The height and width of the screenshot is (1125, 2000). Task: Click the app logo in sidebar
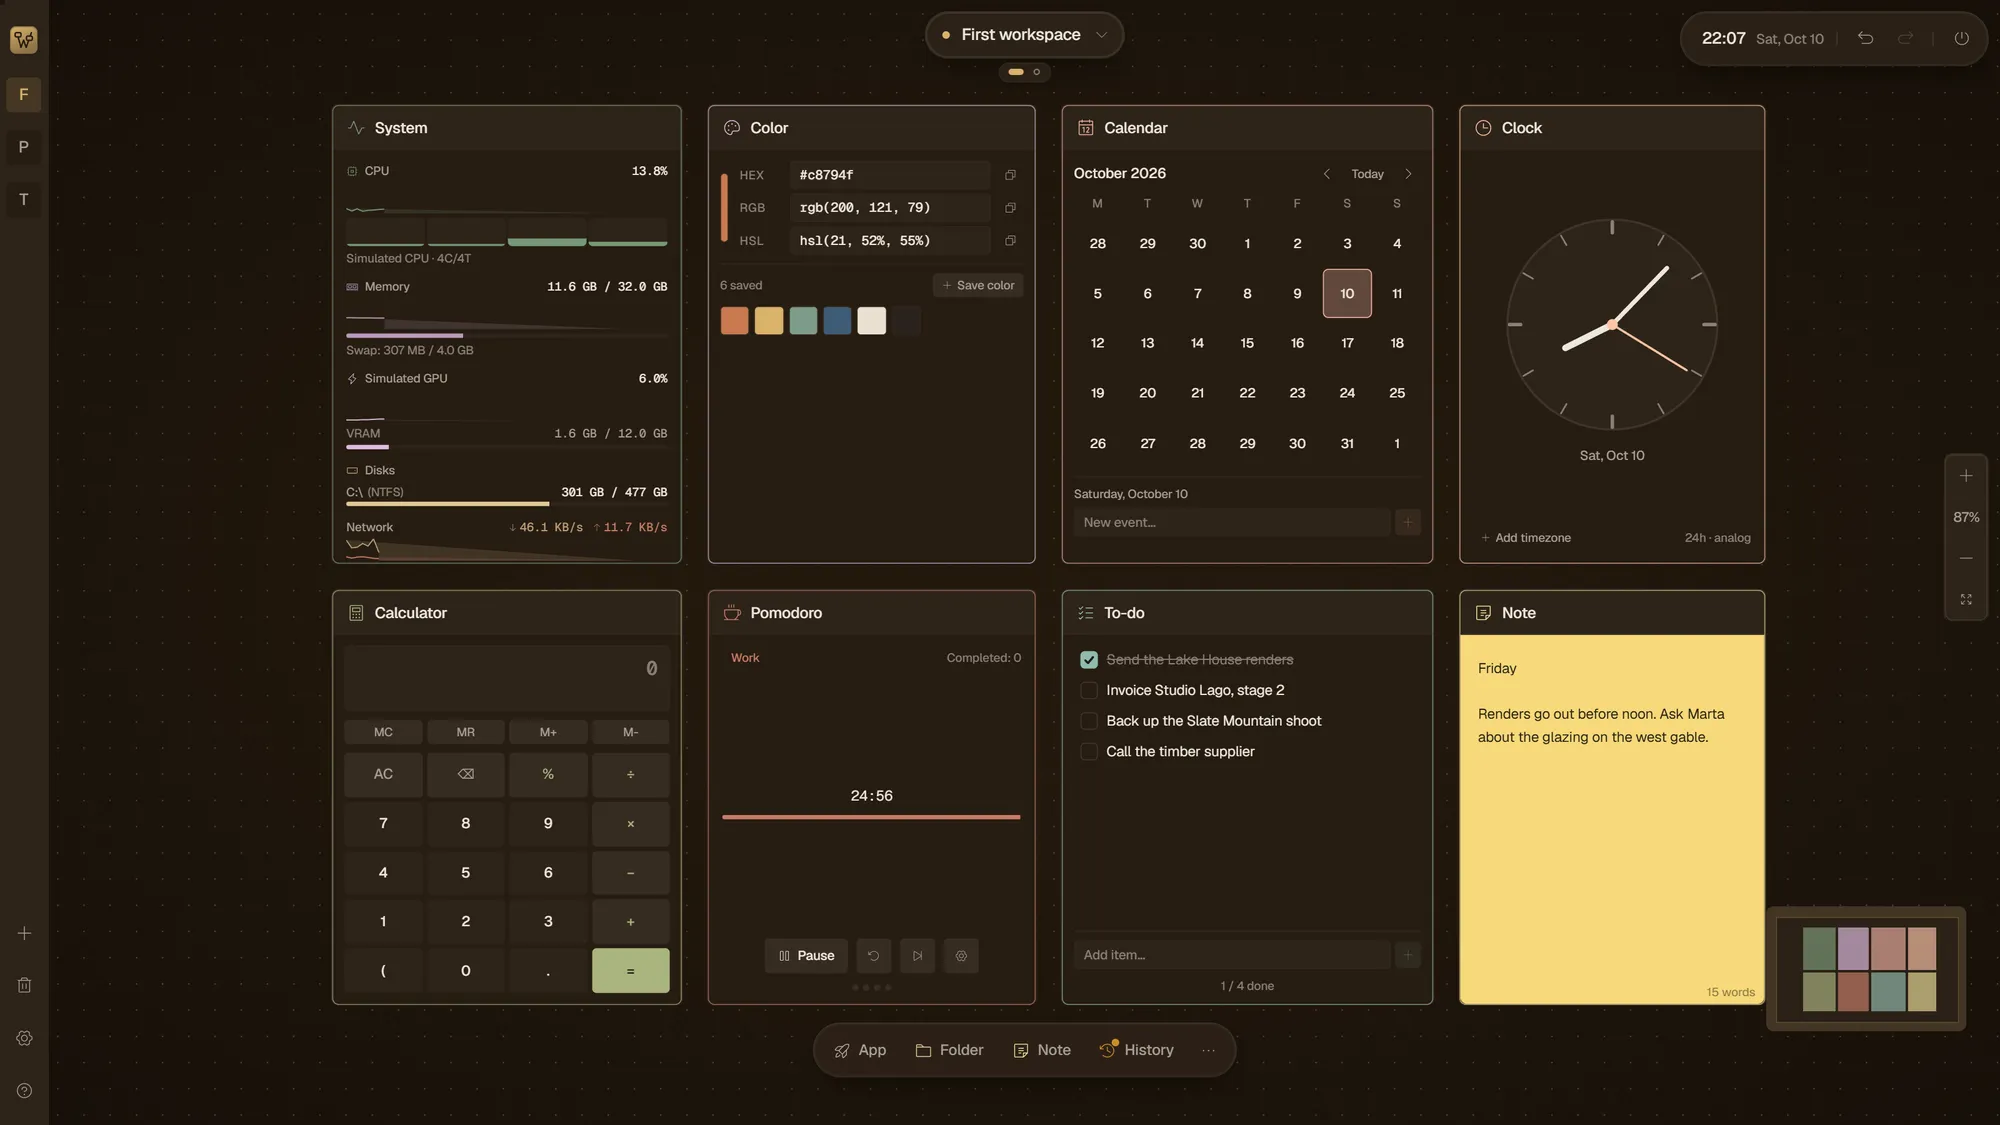click(24, 40)
